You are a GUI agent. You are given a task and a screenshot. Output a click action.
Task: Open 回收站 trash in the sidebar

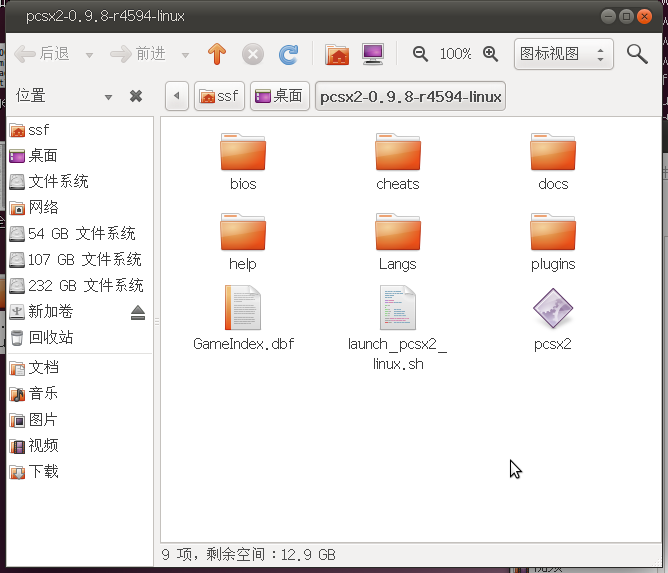coord(80,338)
